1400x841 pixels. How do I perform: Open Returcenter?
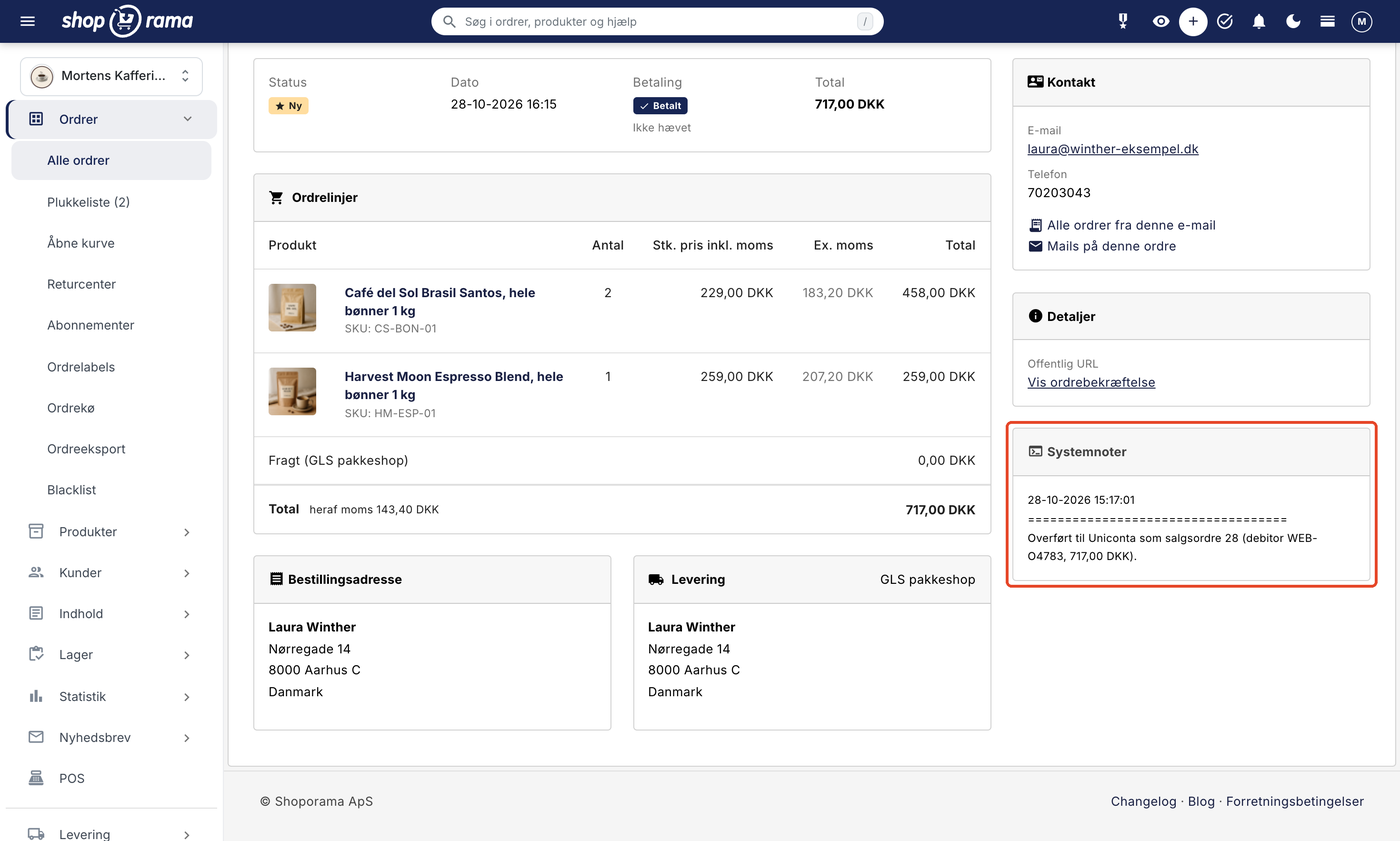click(81, 284)
